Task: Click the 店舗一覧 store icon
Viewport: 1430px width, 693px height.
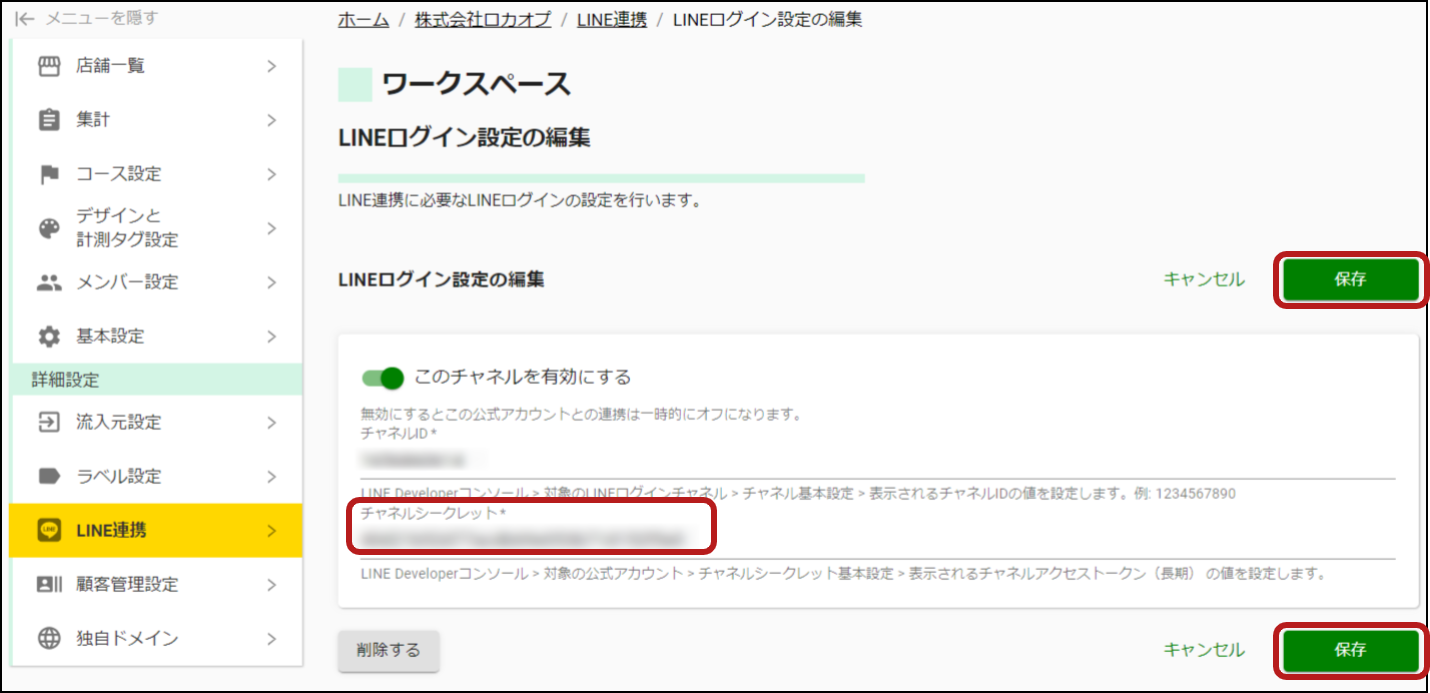Action: click(49, 66)
